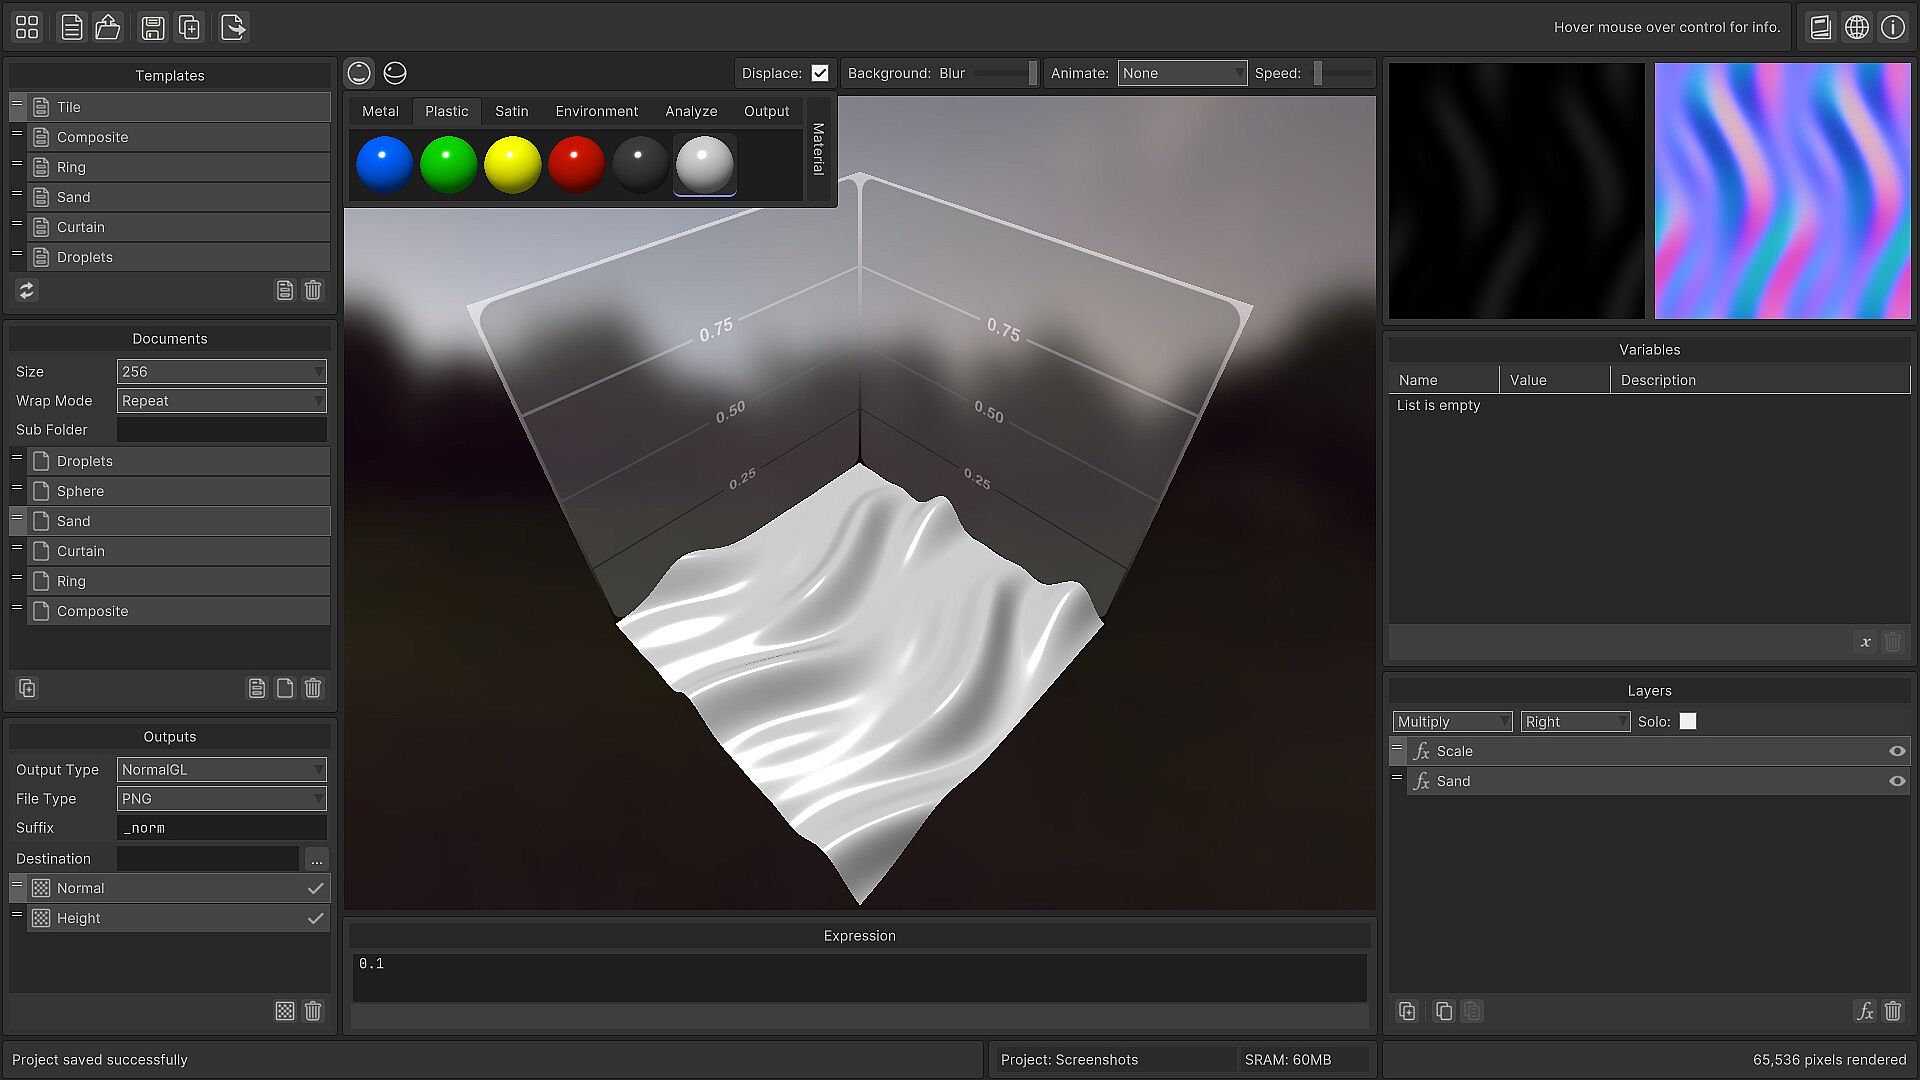Delete selected document with trash icon
The width and height of the screenshot is (1920, 1080).
[x=313, y=688]
